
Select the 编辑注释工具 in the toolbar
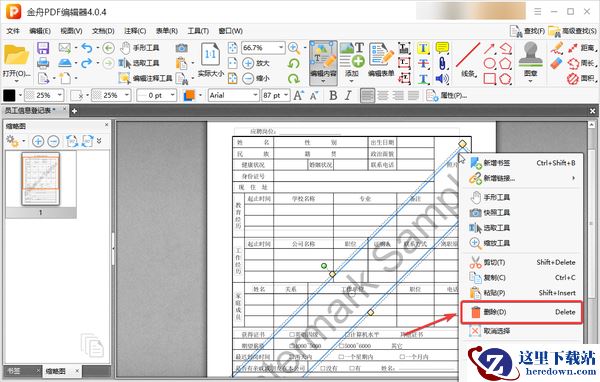pyautogui.click(x=145, y=78)
